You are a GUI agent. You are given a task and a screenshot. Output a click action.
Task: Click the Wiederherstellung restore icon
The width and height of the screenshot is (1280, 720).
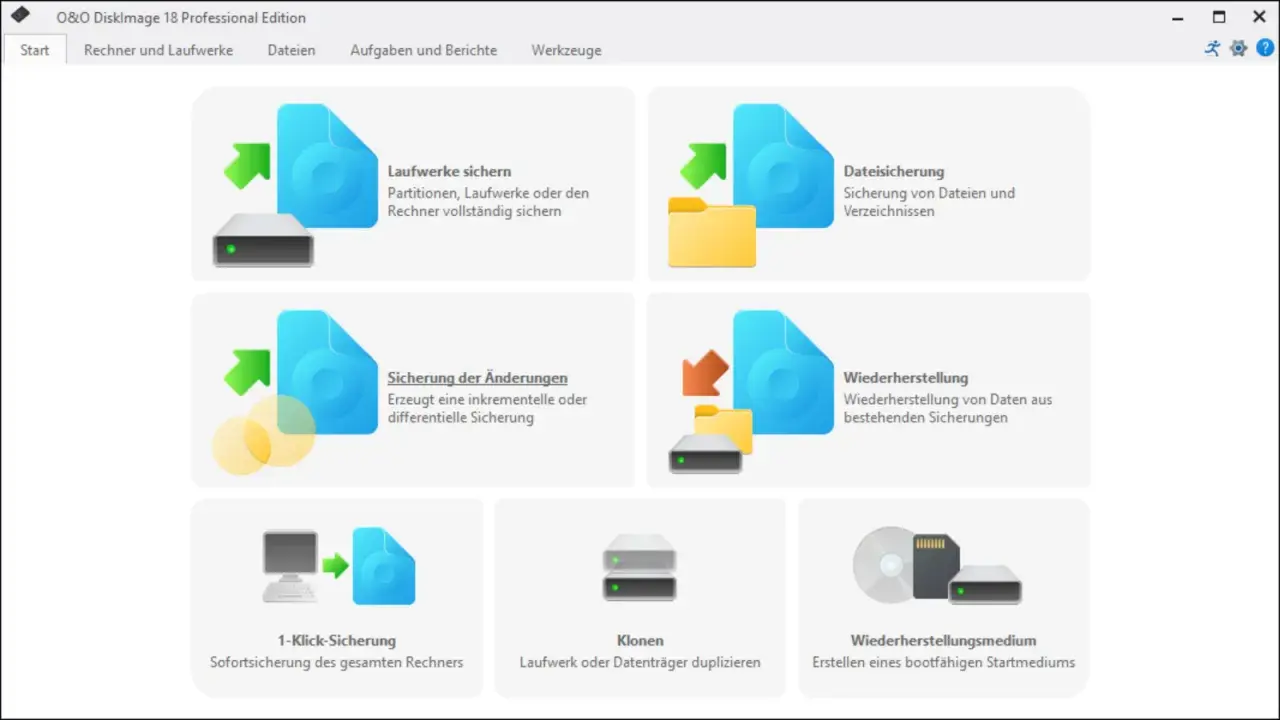pyautogui.click(x=751, y=392)
